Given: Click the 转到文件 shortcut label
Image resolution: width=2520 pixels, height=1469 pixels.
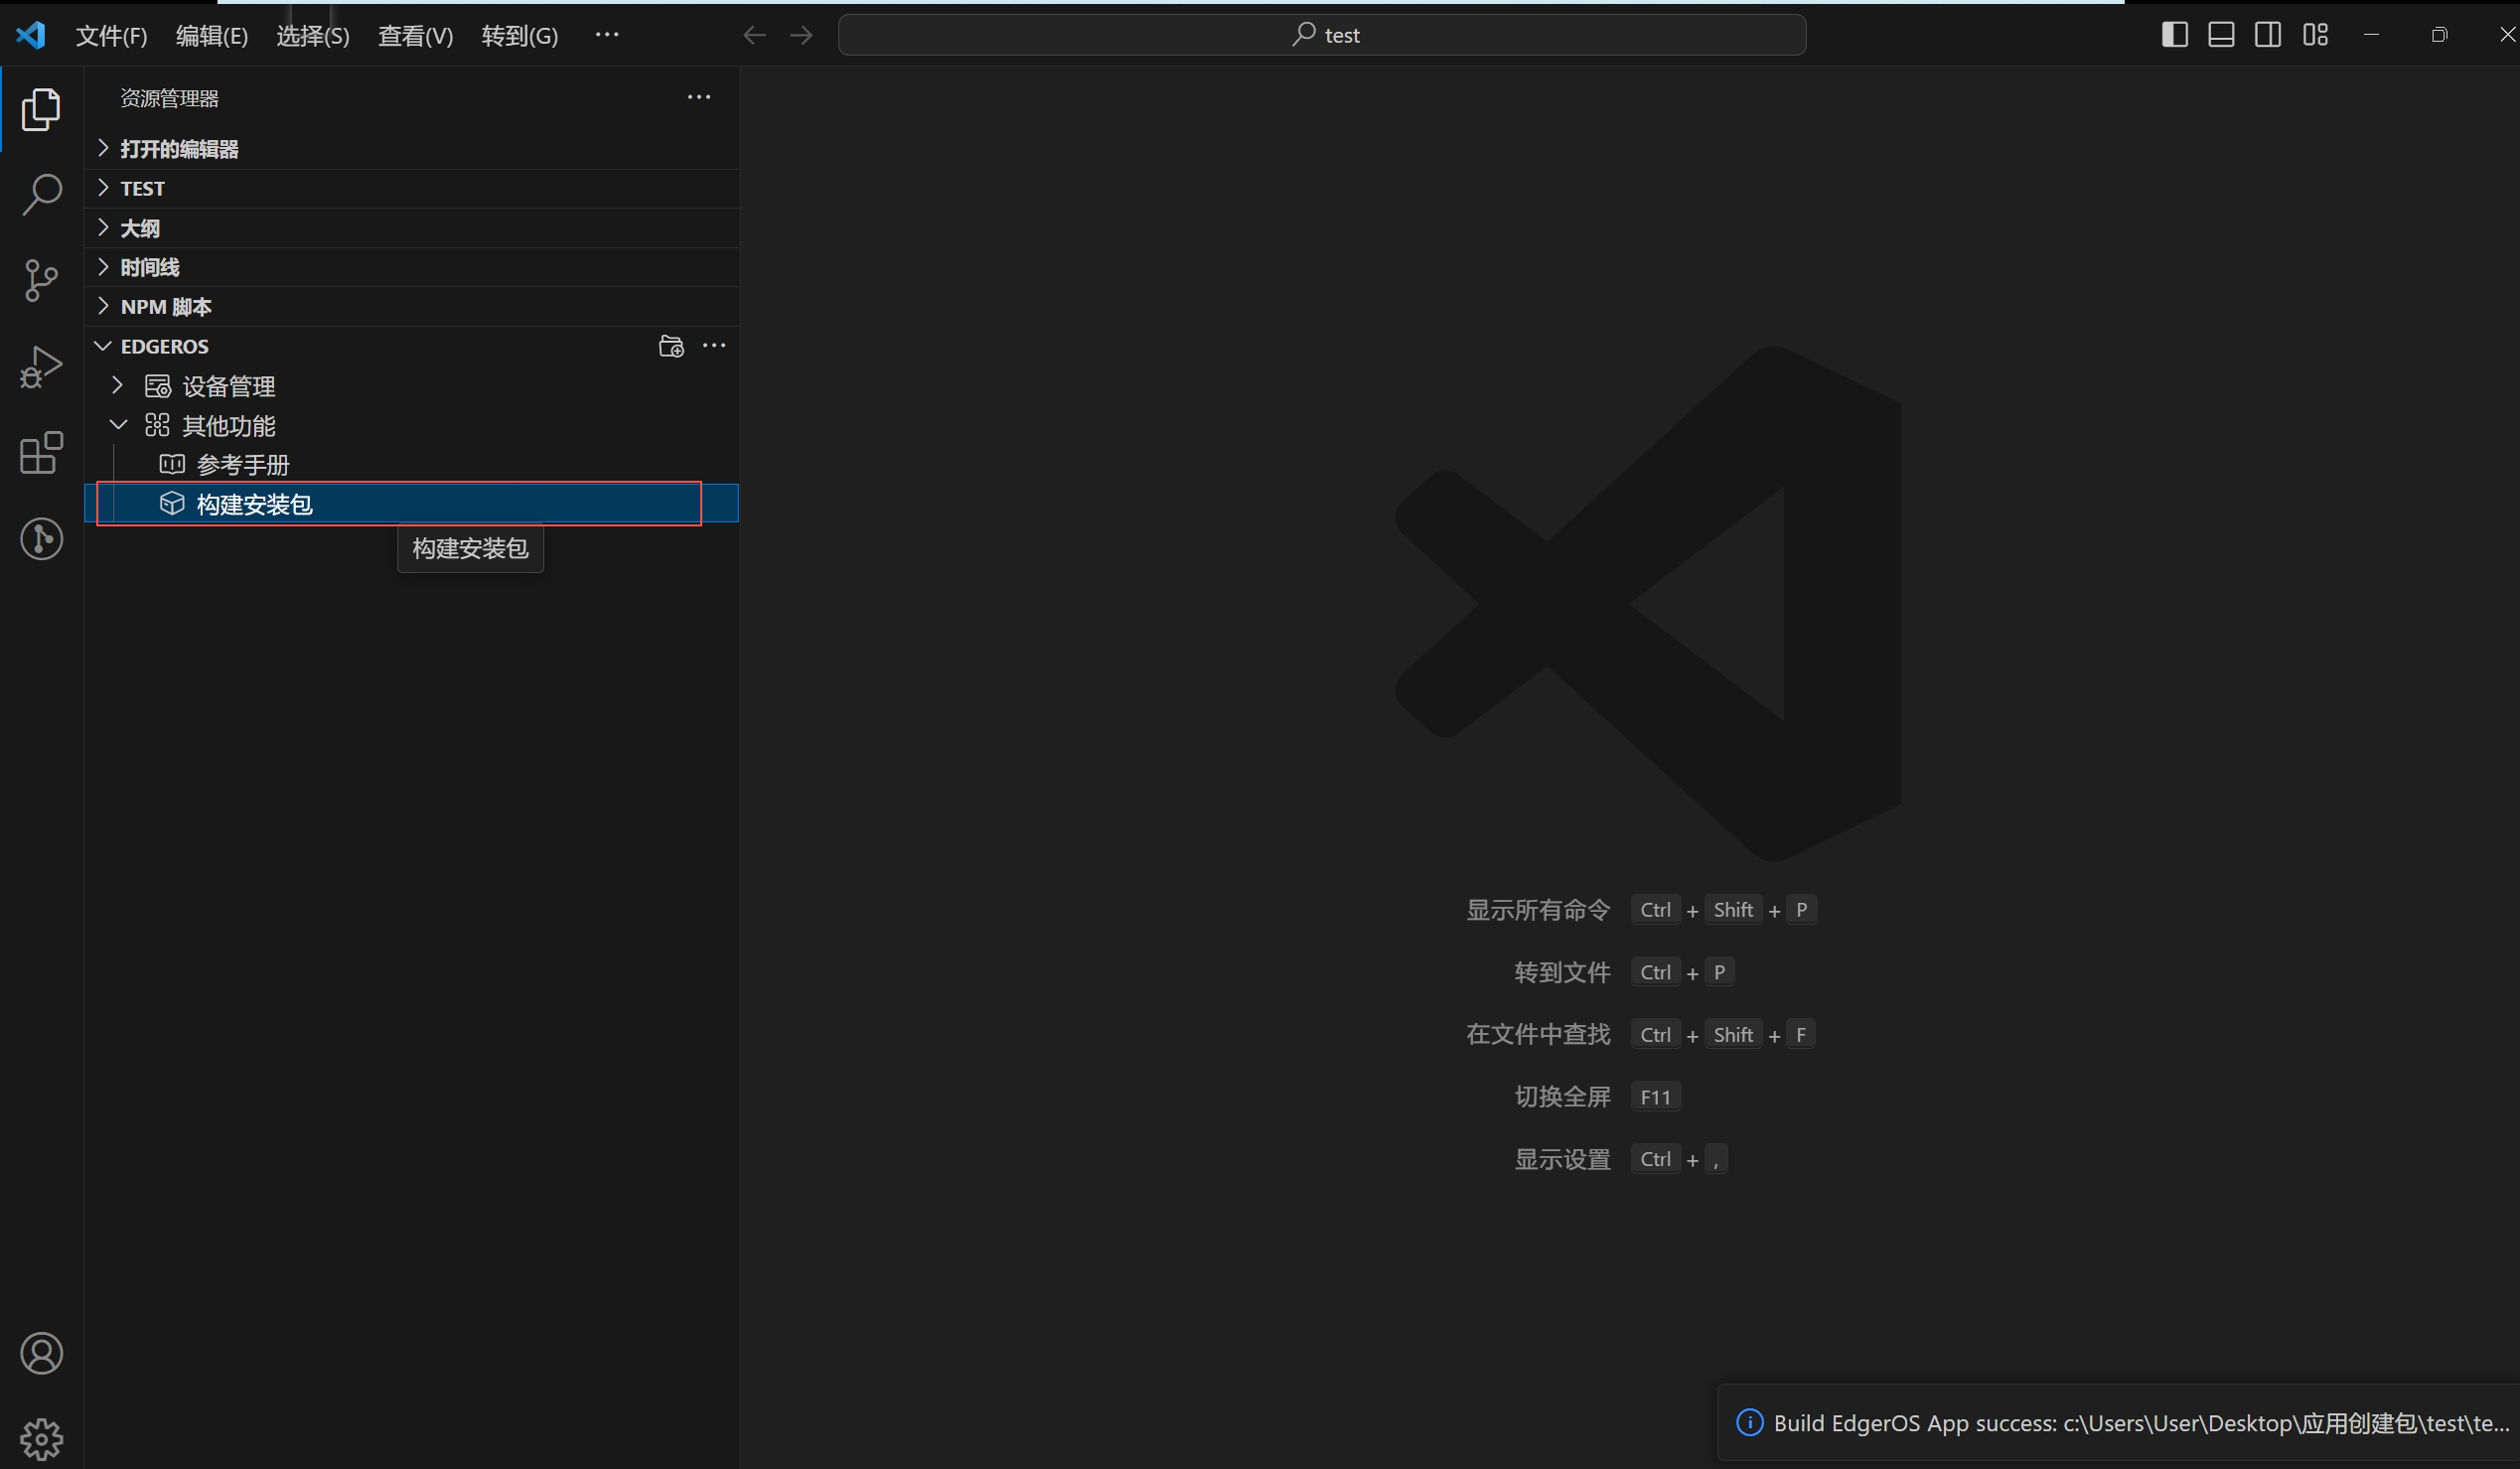Looking at the screenshot, I should tap(1562, 972).
